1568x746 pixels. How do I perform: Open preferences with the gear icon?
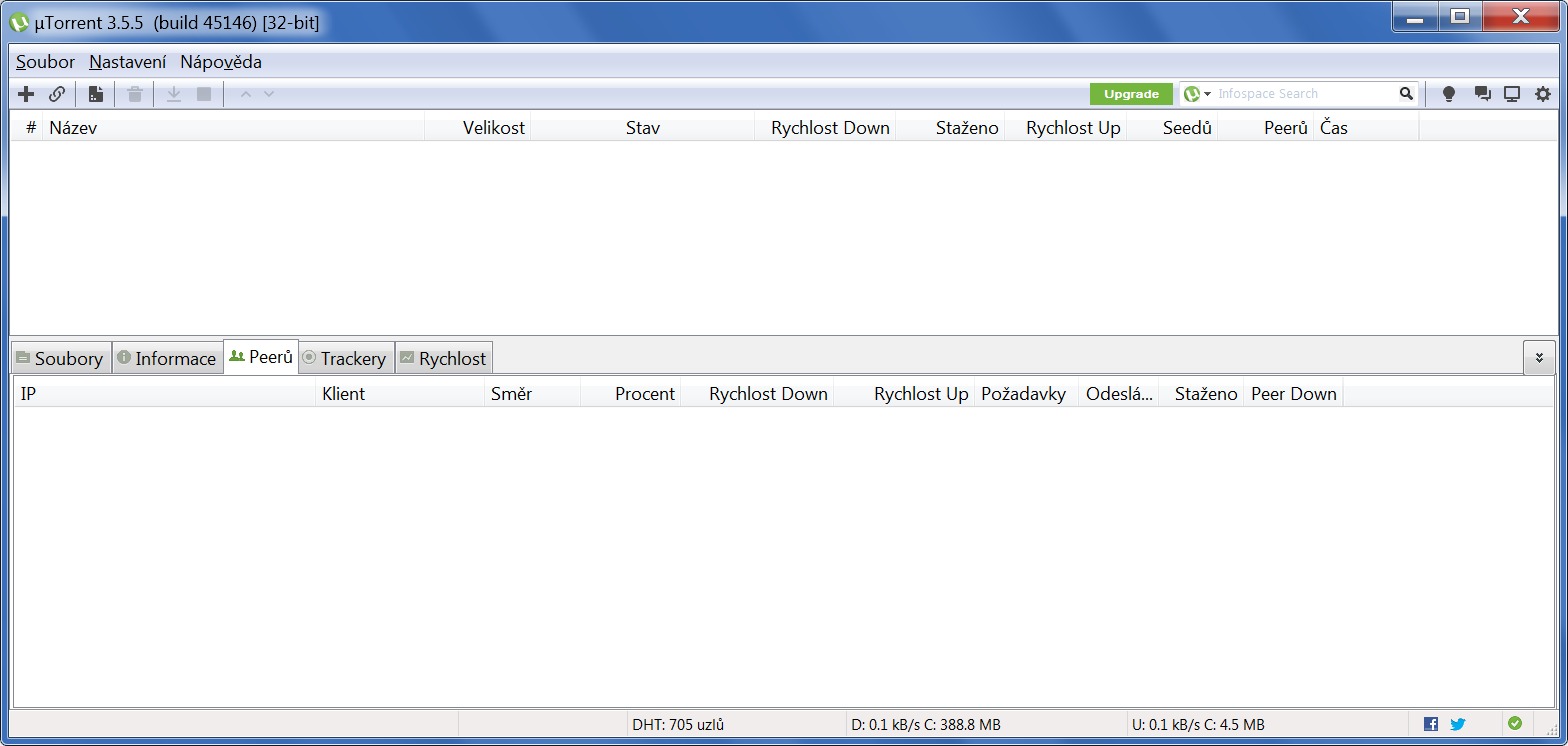1543,94
